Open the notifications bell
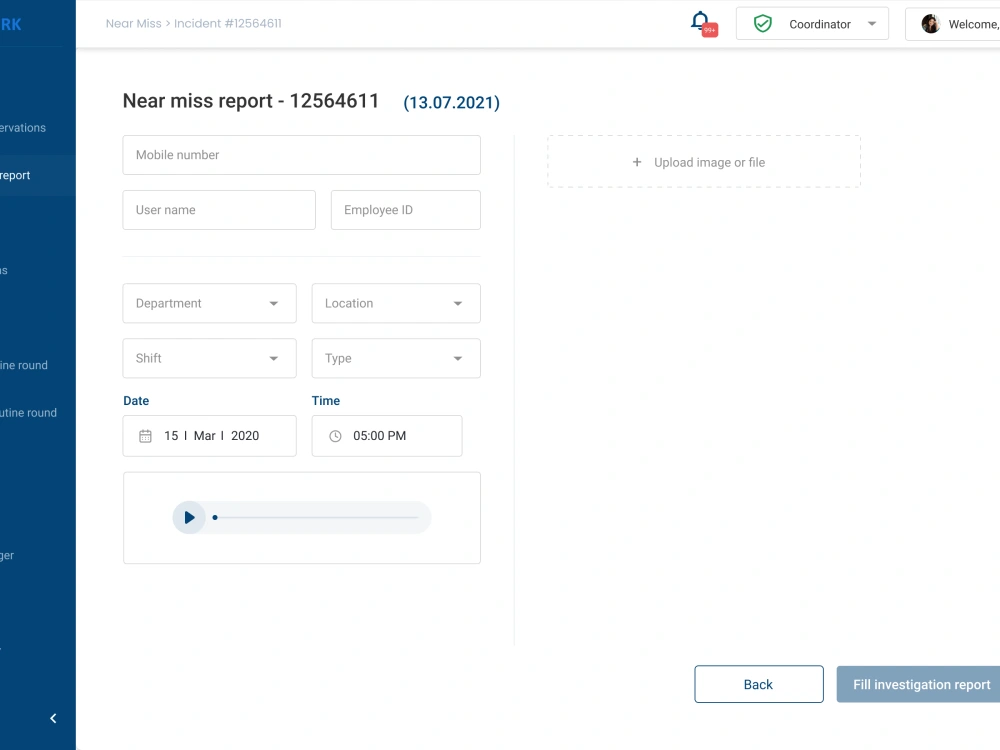The image size is (1000, 750). (x=699, y=22)
